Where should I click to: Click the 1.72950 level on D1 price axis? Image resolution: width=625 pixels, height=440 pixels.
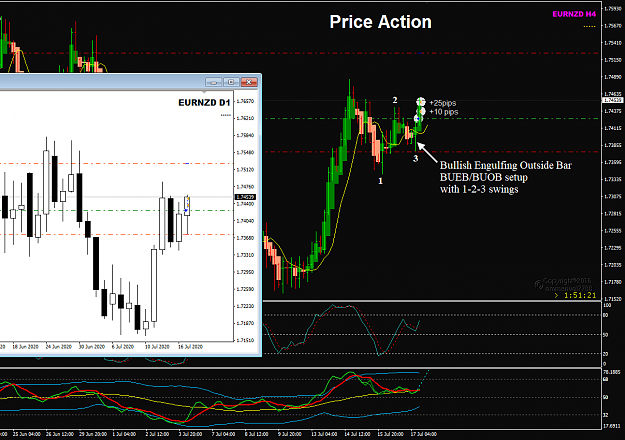point(246,272)
